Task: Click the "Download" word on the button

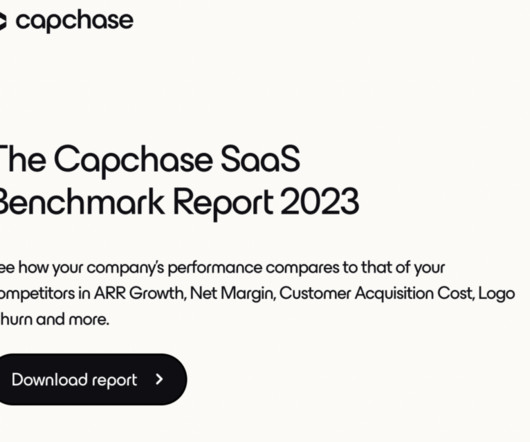Action: [50, 379]
